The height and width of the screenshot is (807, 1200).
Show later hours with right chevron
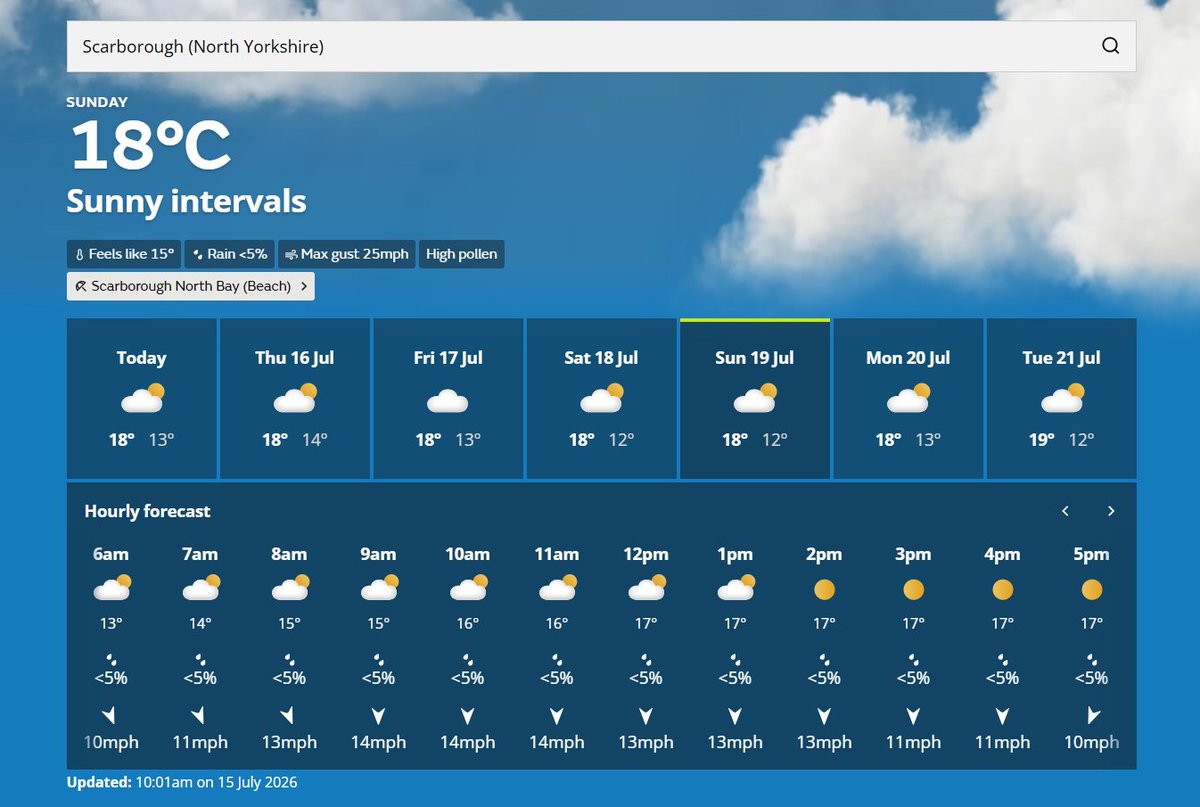(x=1111, y=511)
